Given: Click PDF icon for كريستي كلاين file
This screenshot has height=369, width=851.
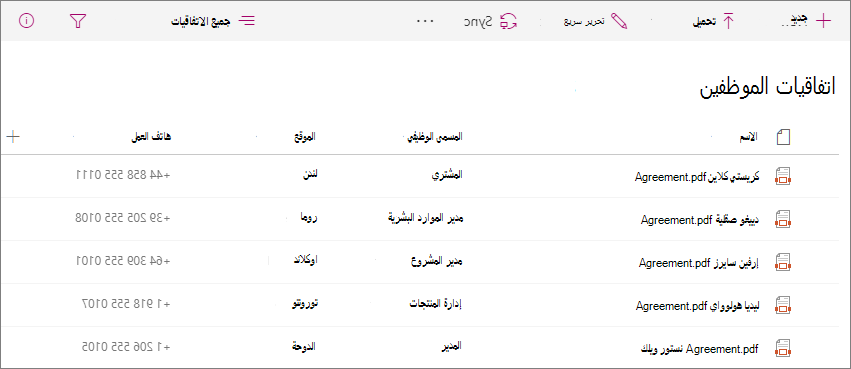Looking at the screenshot, I should pos(783,176).
